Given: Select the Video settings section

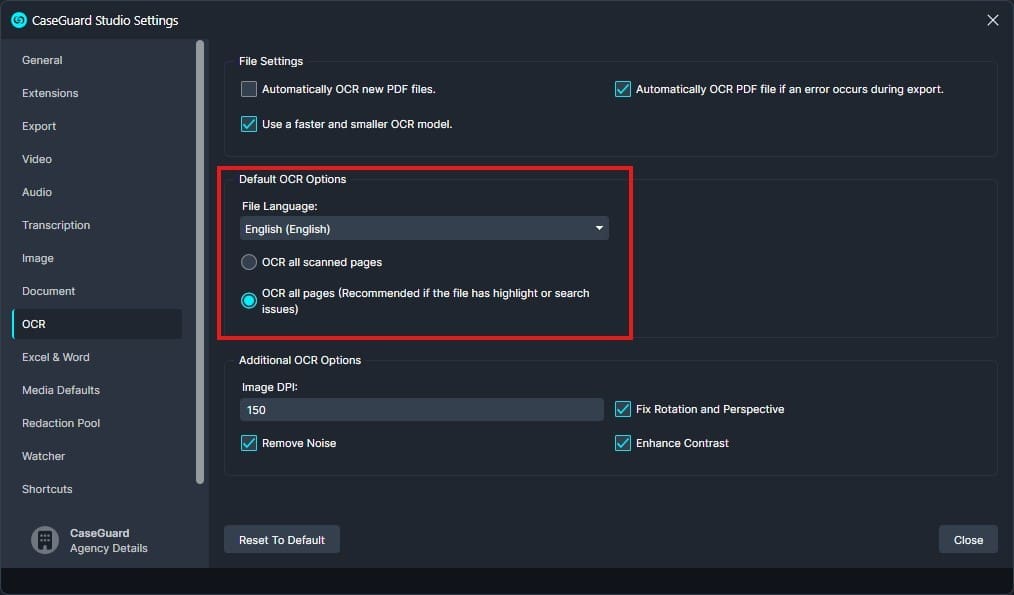Looking at the screenshot, I should 36,159.
